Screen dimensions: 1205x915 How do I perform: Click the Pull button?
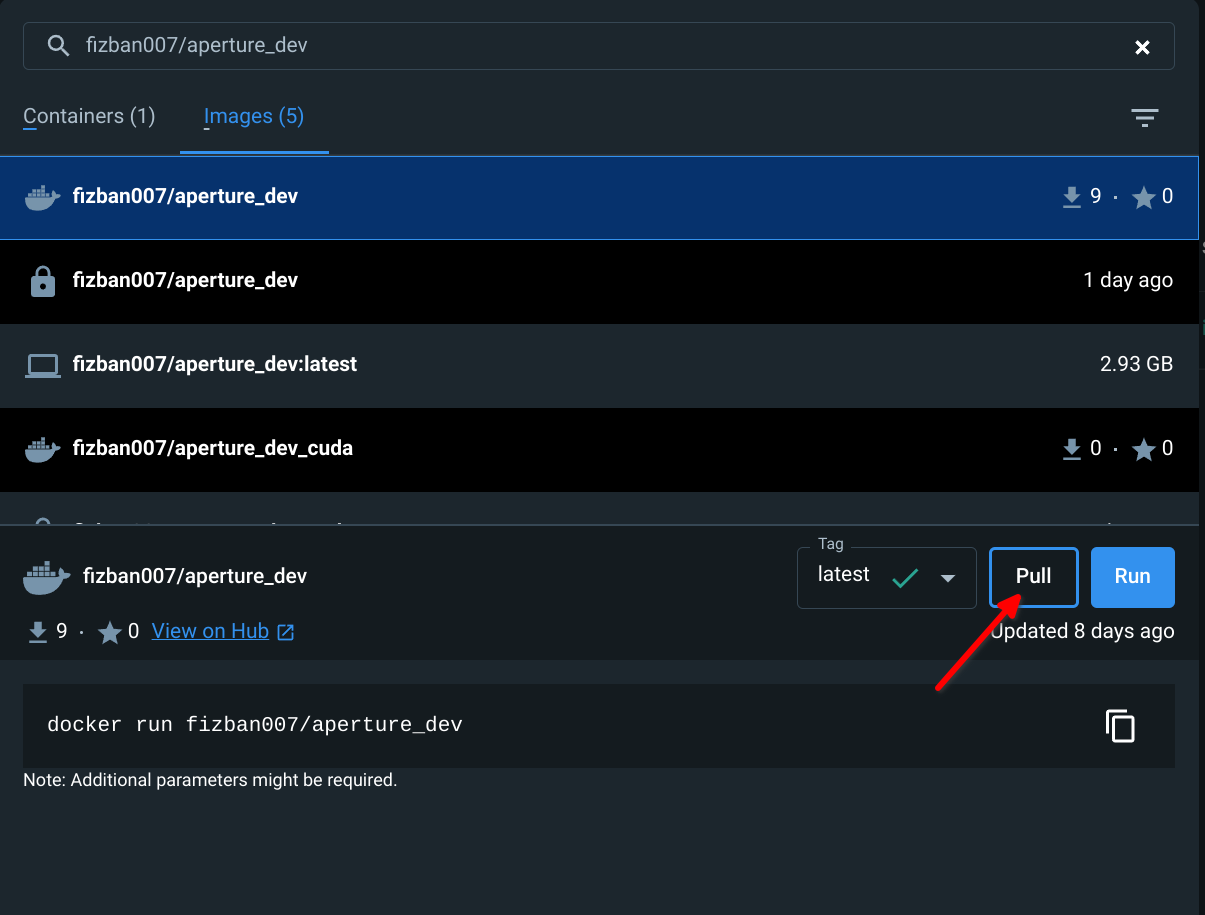[1034, 577]
